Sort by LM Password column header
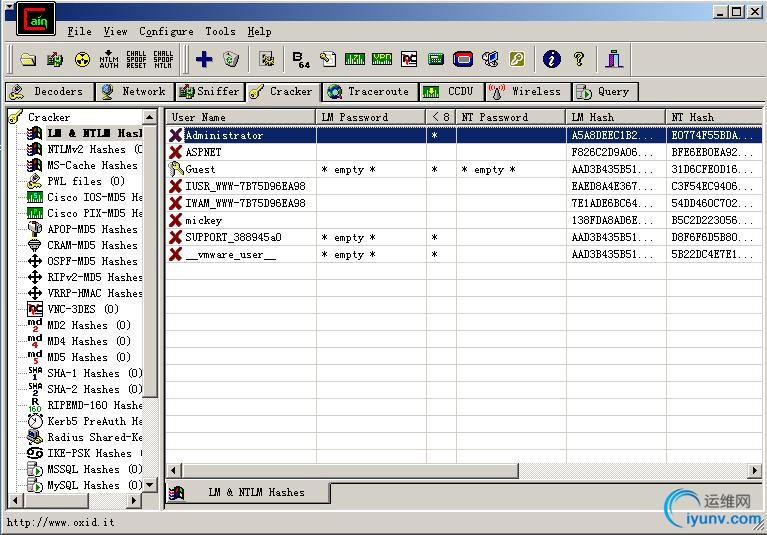The height and width of the screenshot is (535, 767). [x=371, y=117]
